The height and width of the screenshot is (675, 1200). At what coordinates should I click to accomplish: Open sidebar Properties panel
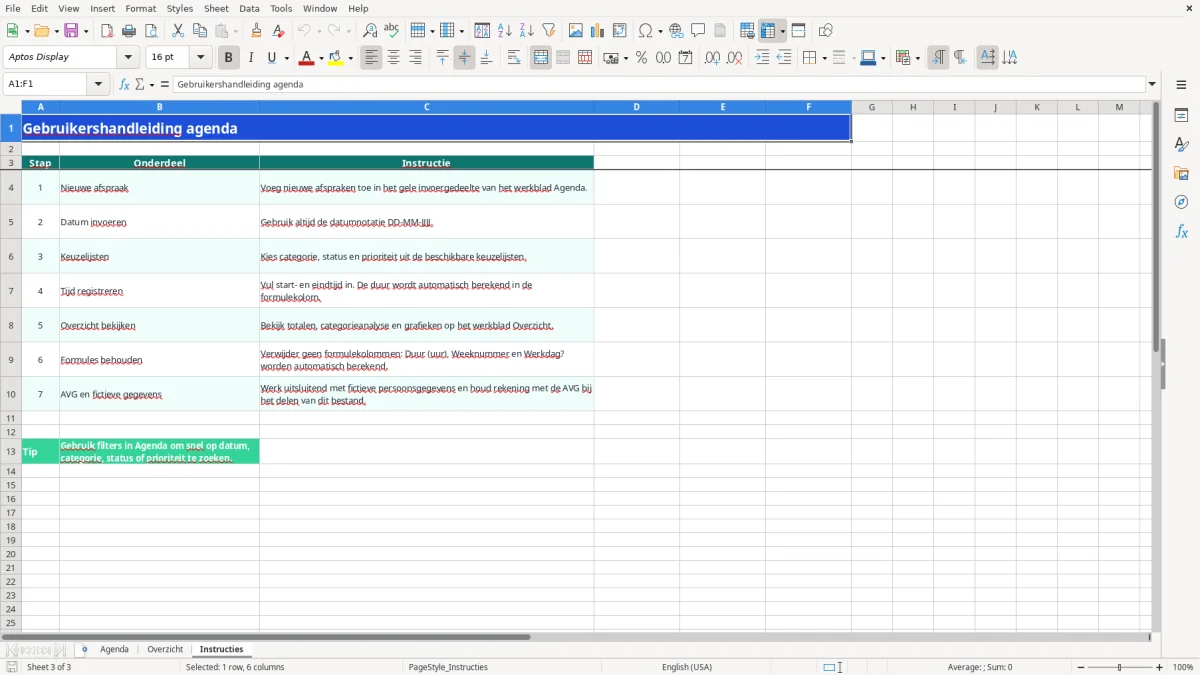click(1181, 116)
